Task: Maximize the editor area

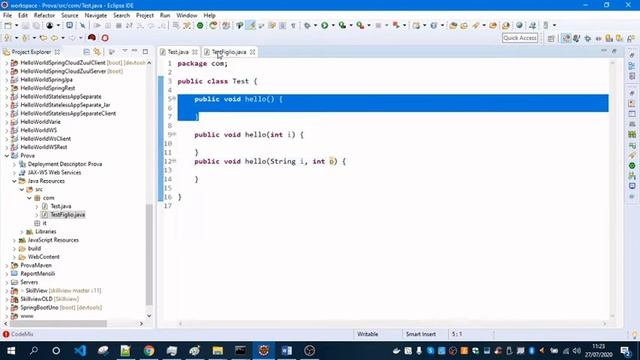Action: [x=614, y=51]
